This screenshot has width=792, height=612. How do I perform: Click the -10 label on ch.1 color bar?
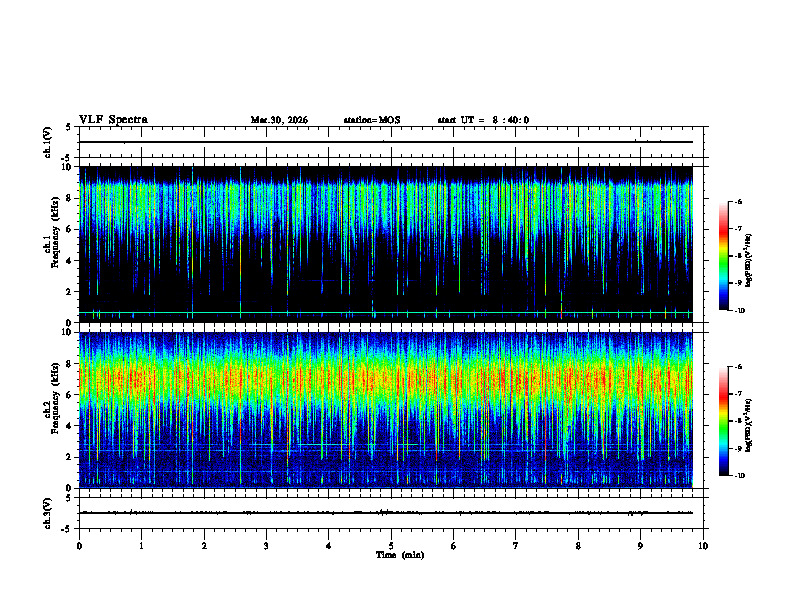tap(740, 311)
